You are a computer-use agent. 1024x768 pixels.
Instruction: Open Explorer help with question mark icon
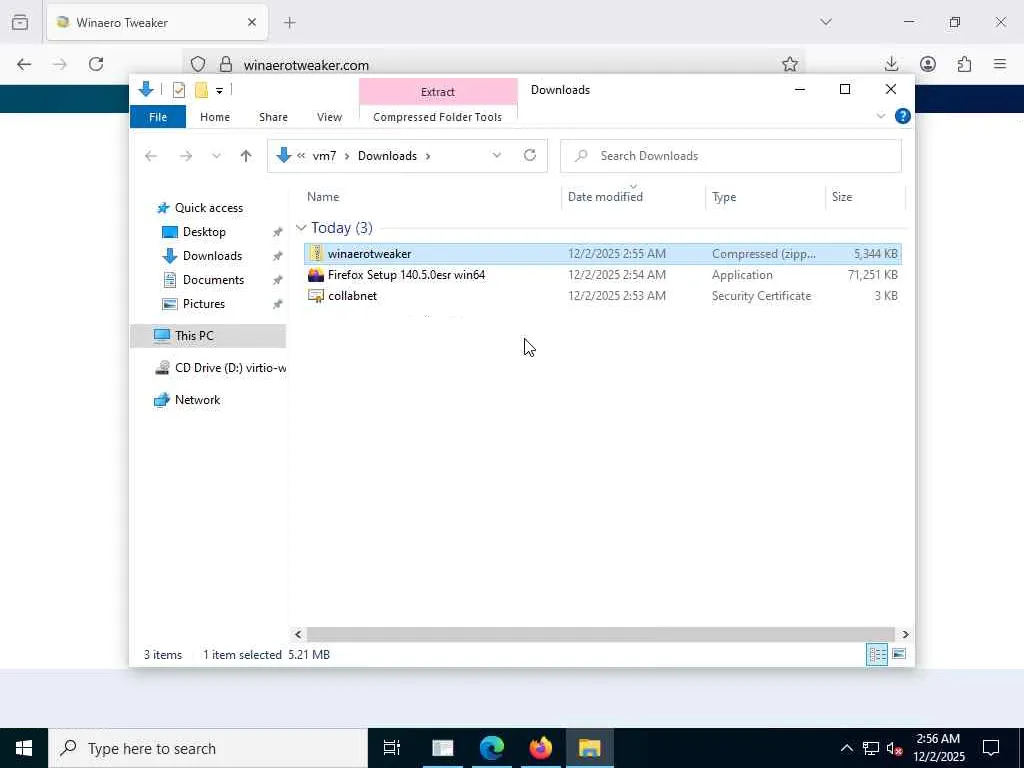click(903, 116)
